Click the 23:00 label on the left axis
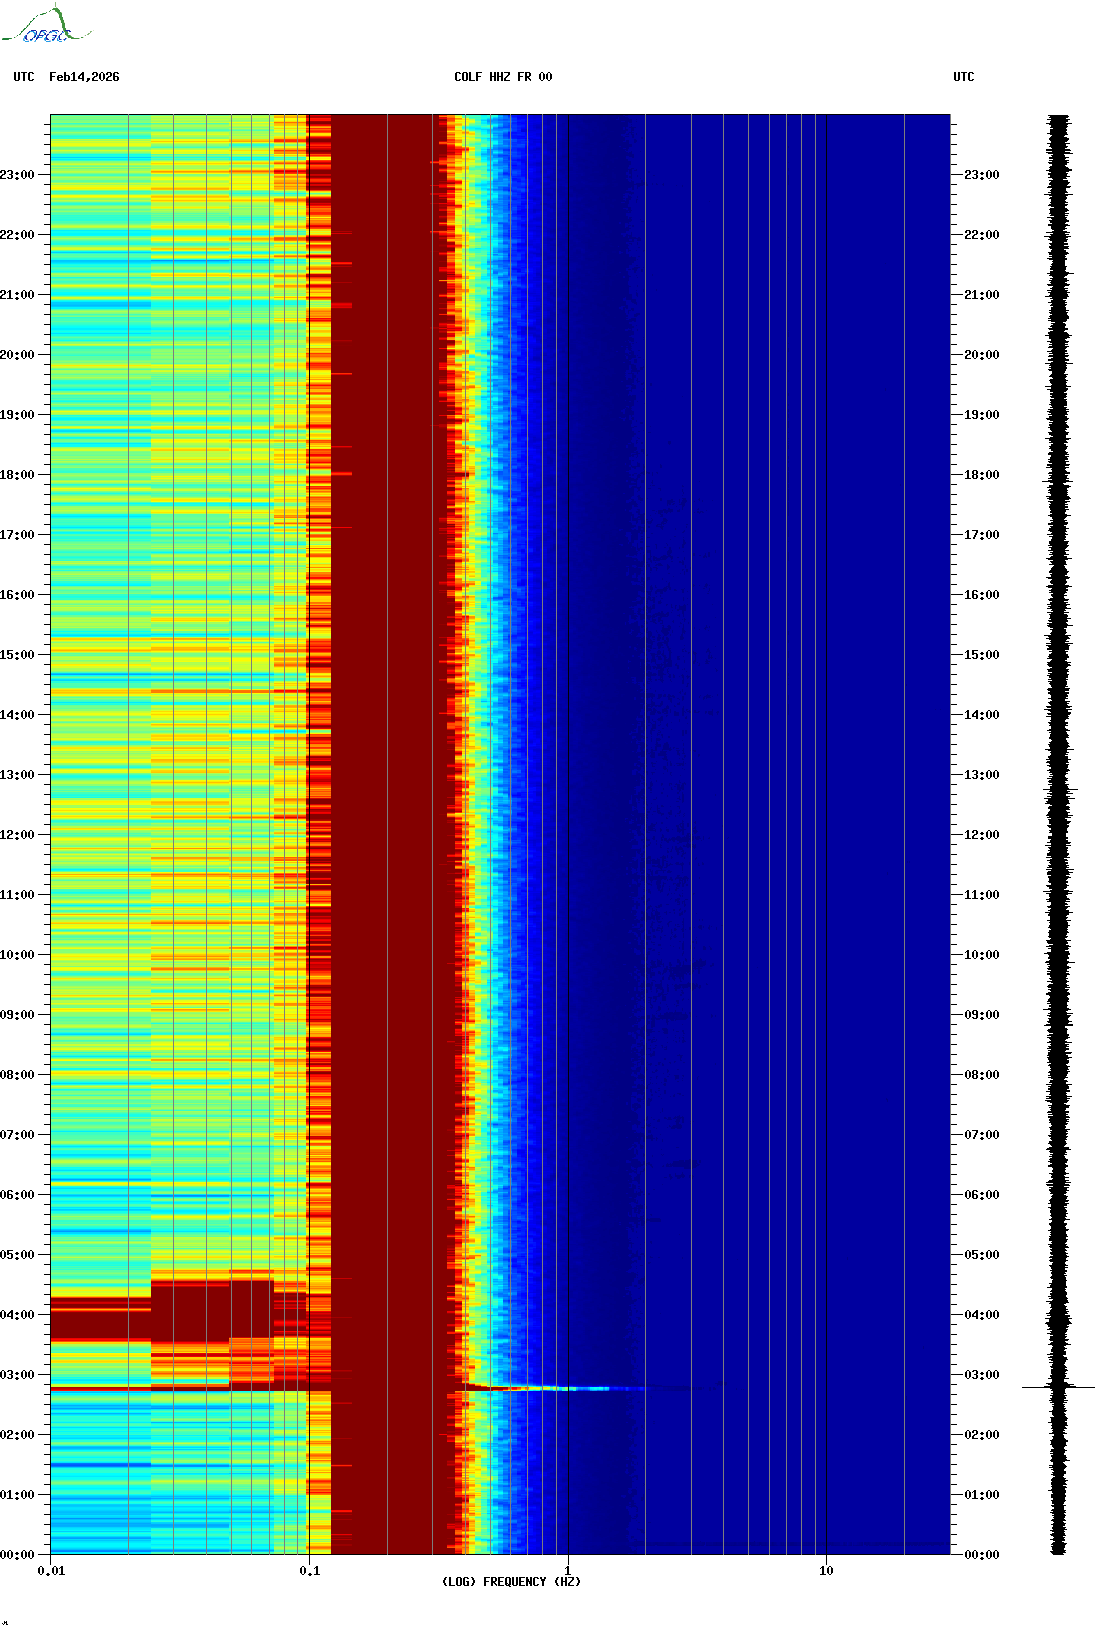Image resolution: width=1102 pixels, height=1634 pixels. (17, 175)
